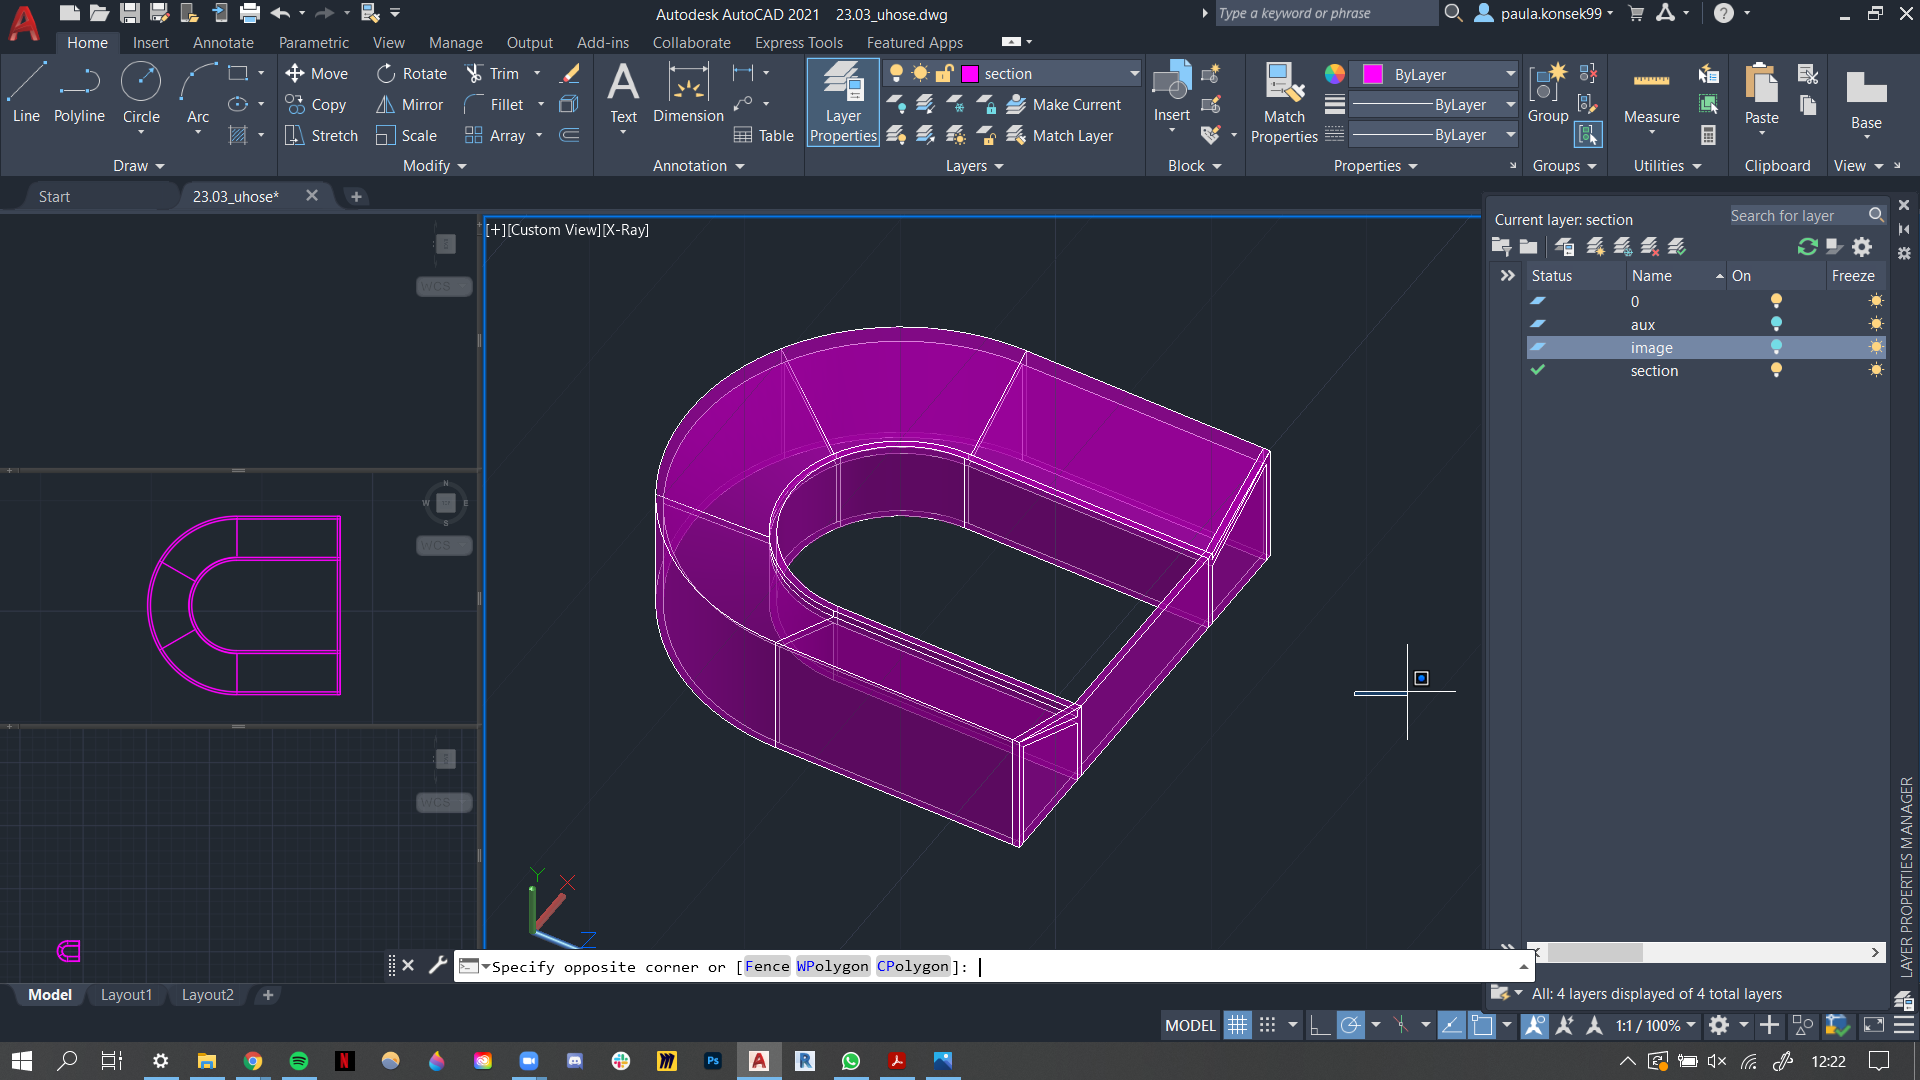Select the Line tool
This screenshot has height=1080, width=1920.
click(x=26, y=92)
